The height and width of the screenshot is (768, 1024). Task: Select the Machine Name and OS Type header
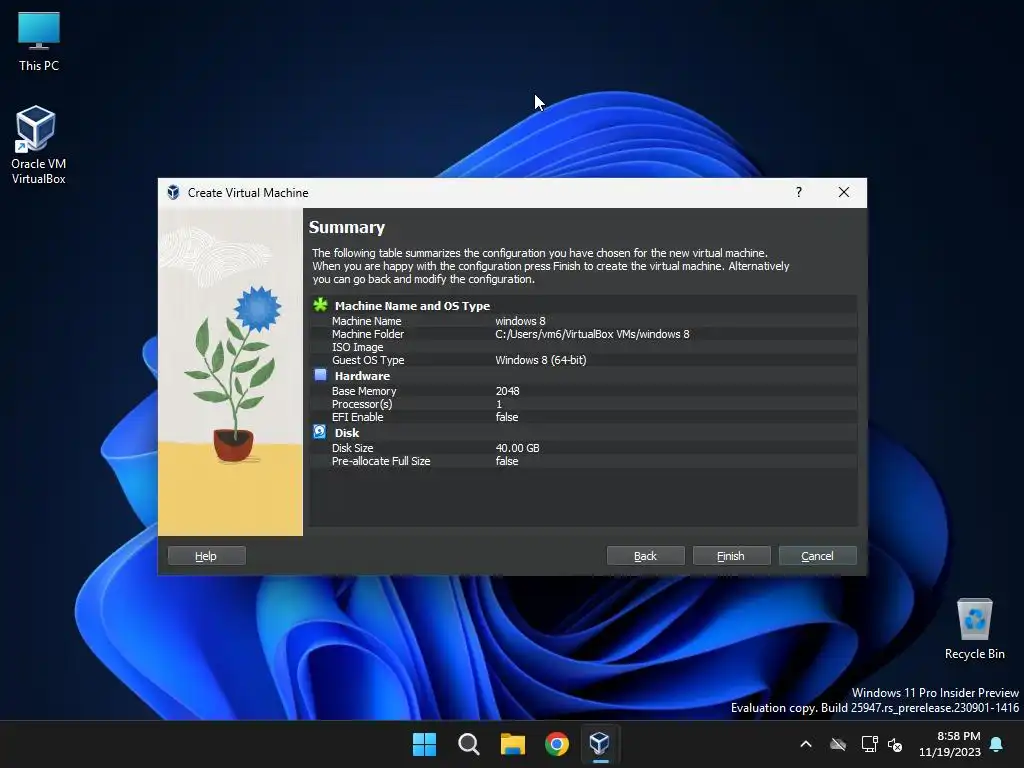tap(583, 306)
